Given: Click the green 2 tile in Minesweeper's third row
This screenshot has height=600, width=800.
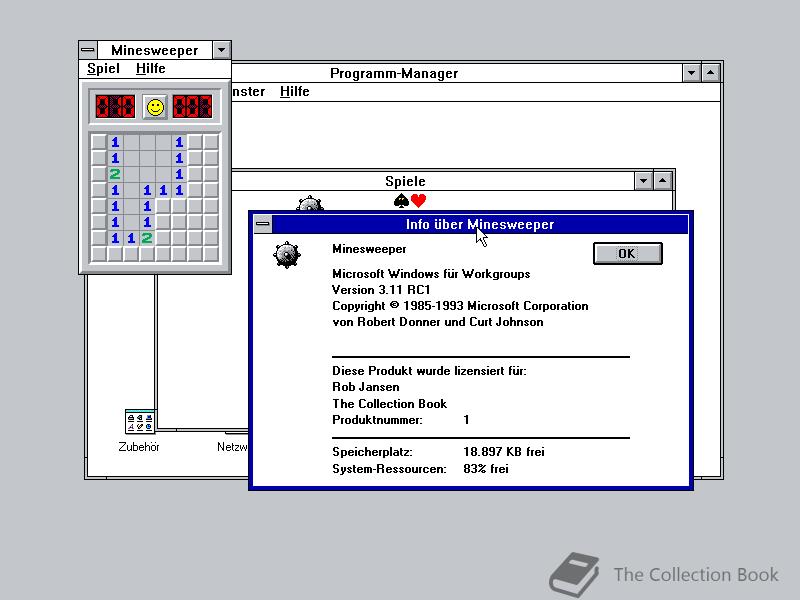Looking at the screenshot, I should pyautogui.click(x=115, y=174).
